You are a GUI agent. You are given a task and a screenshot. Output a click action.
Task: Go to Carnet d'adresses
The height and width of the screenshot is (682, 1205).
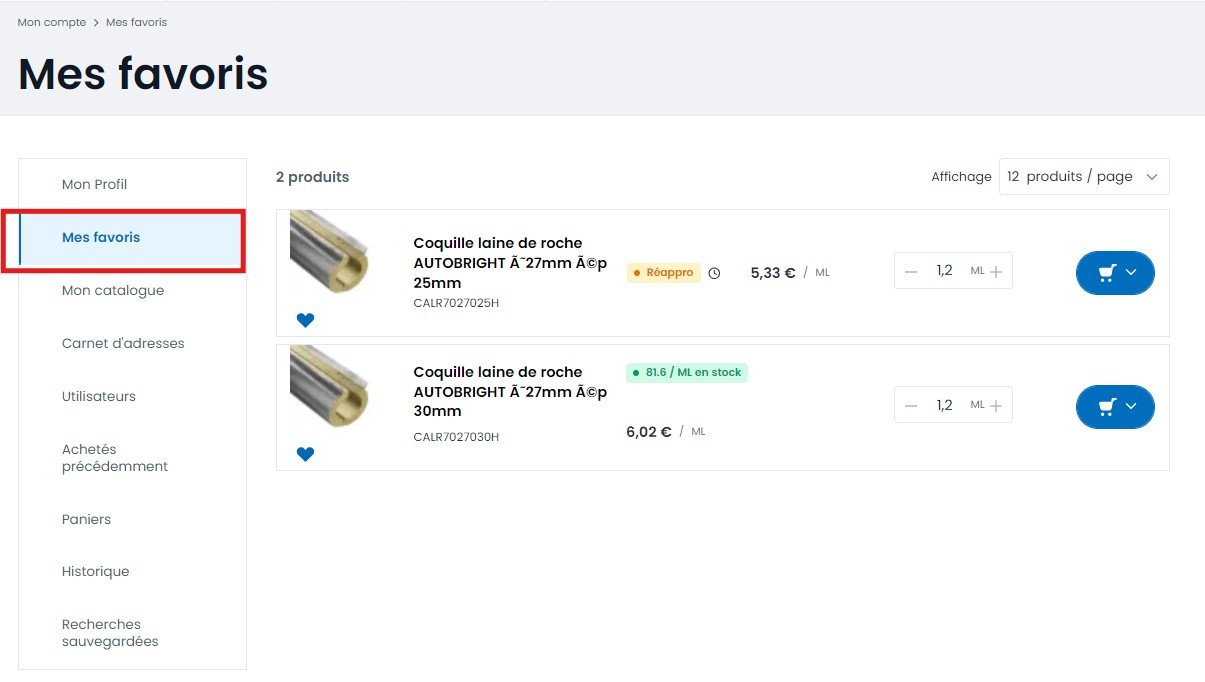pyautogui.click(x=123, y=344)
